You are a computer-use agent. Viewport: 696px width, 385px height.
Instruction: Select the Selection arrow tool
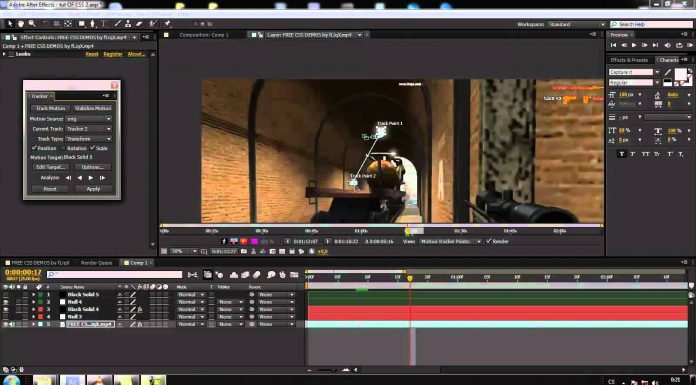[x=10, y=24]
